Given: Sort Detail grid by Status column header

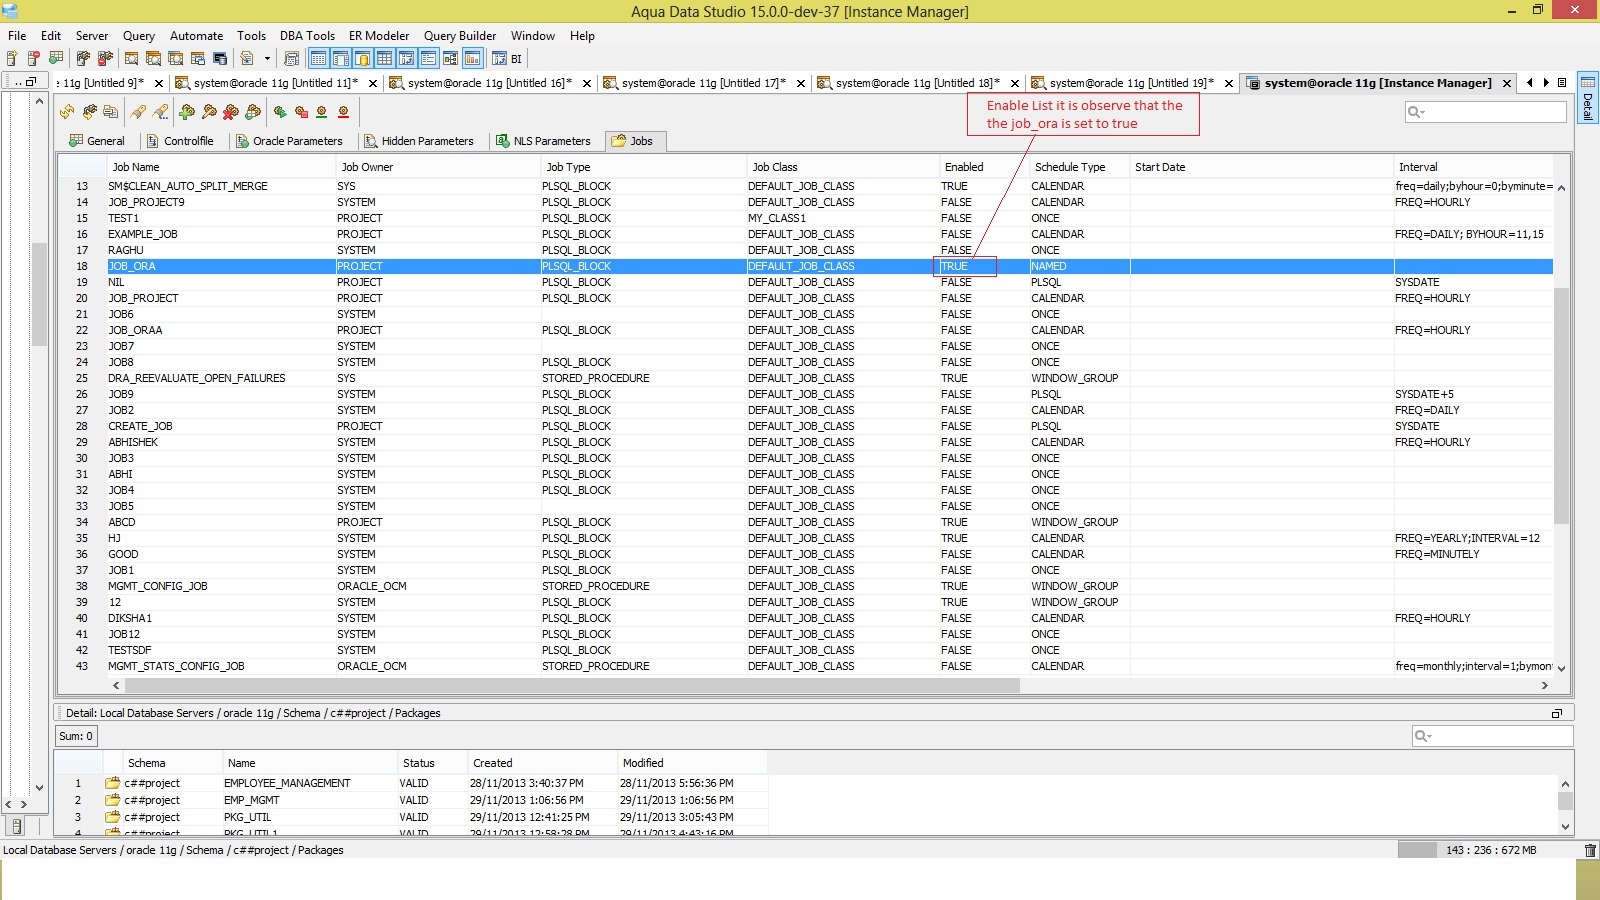Looking at the screenshot, I should [431, 763].
